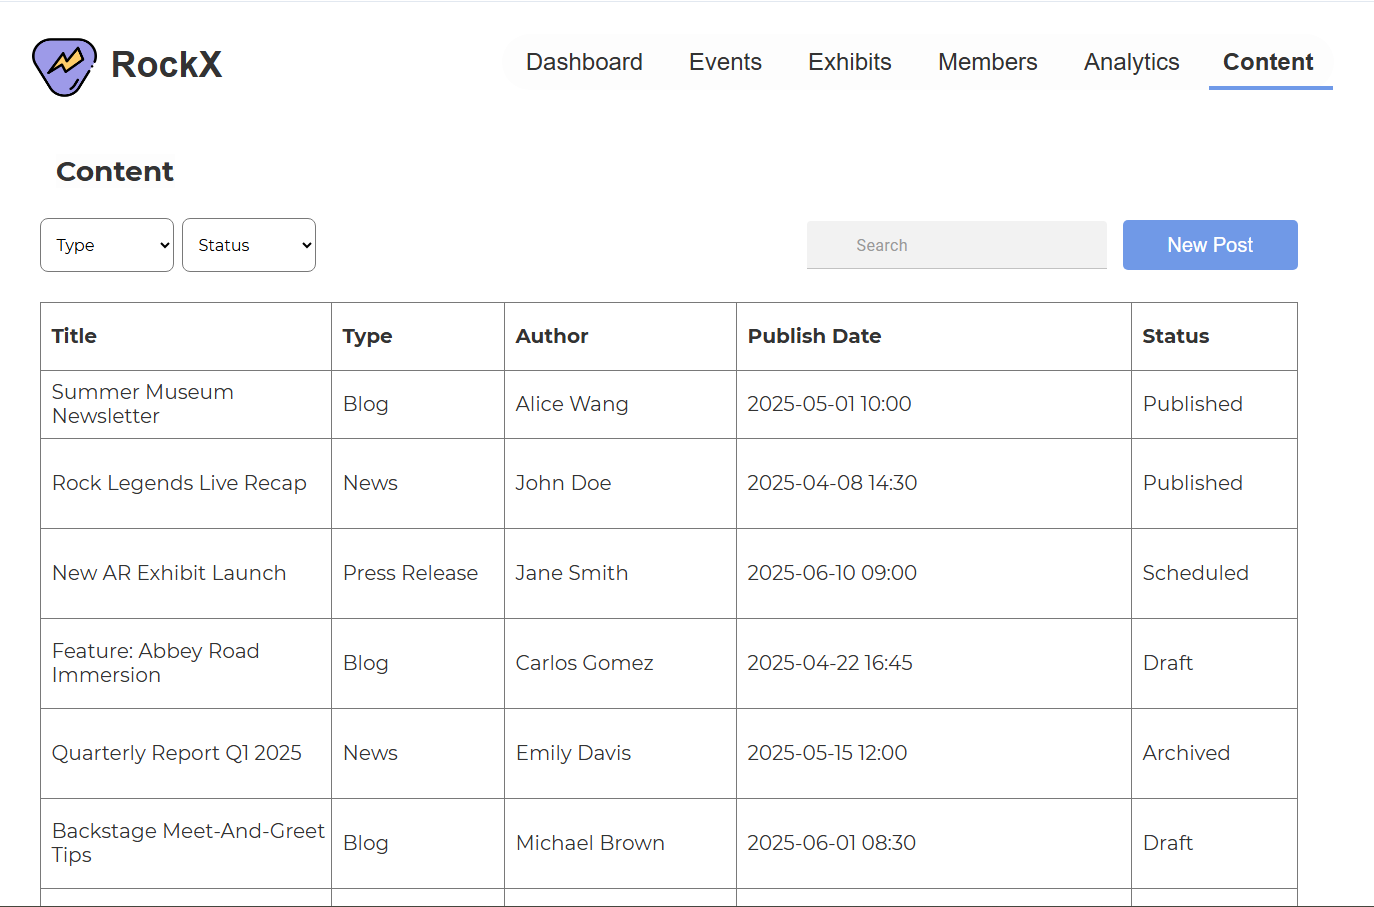
Task: Click author Emily Davis
Action: point(573,753)
